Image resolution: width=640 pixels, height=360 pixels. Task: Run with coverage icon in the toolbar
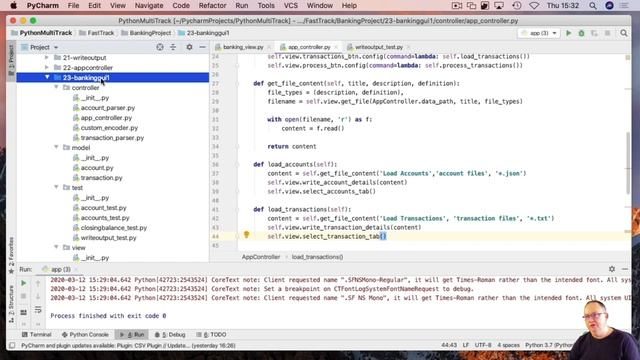pyautogui.click(x=594, y=33)
